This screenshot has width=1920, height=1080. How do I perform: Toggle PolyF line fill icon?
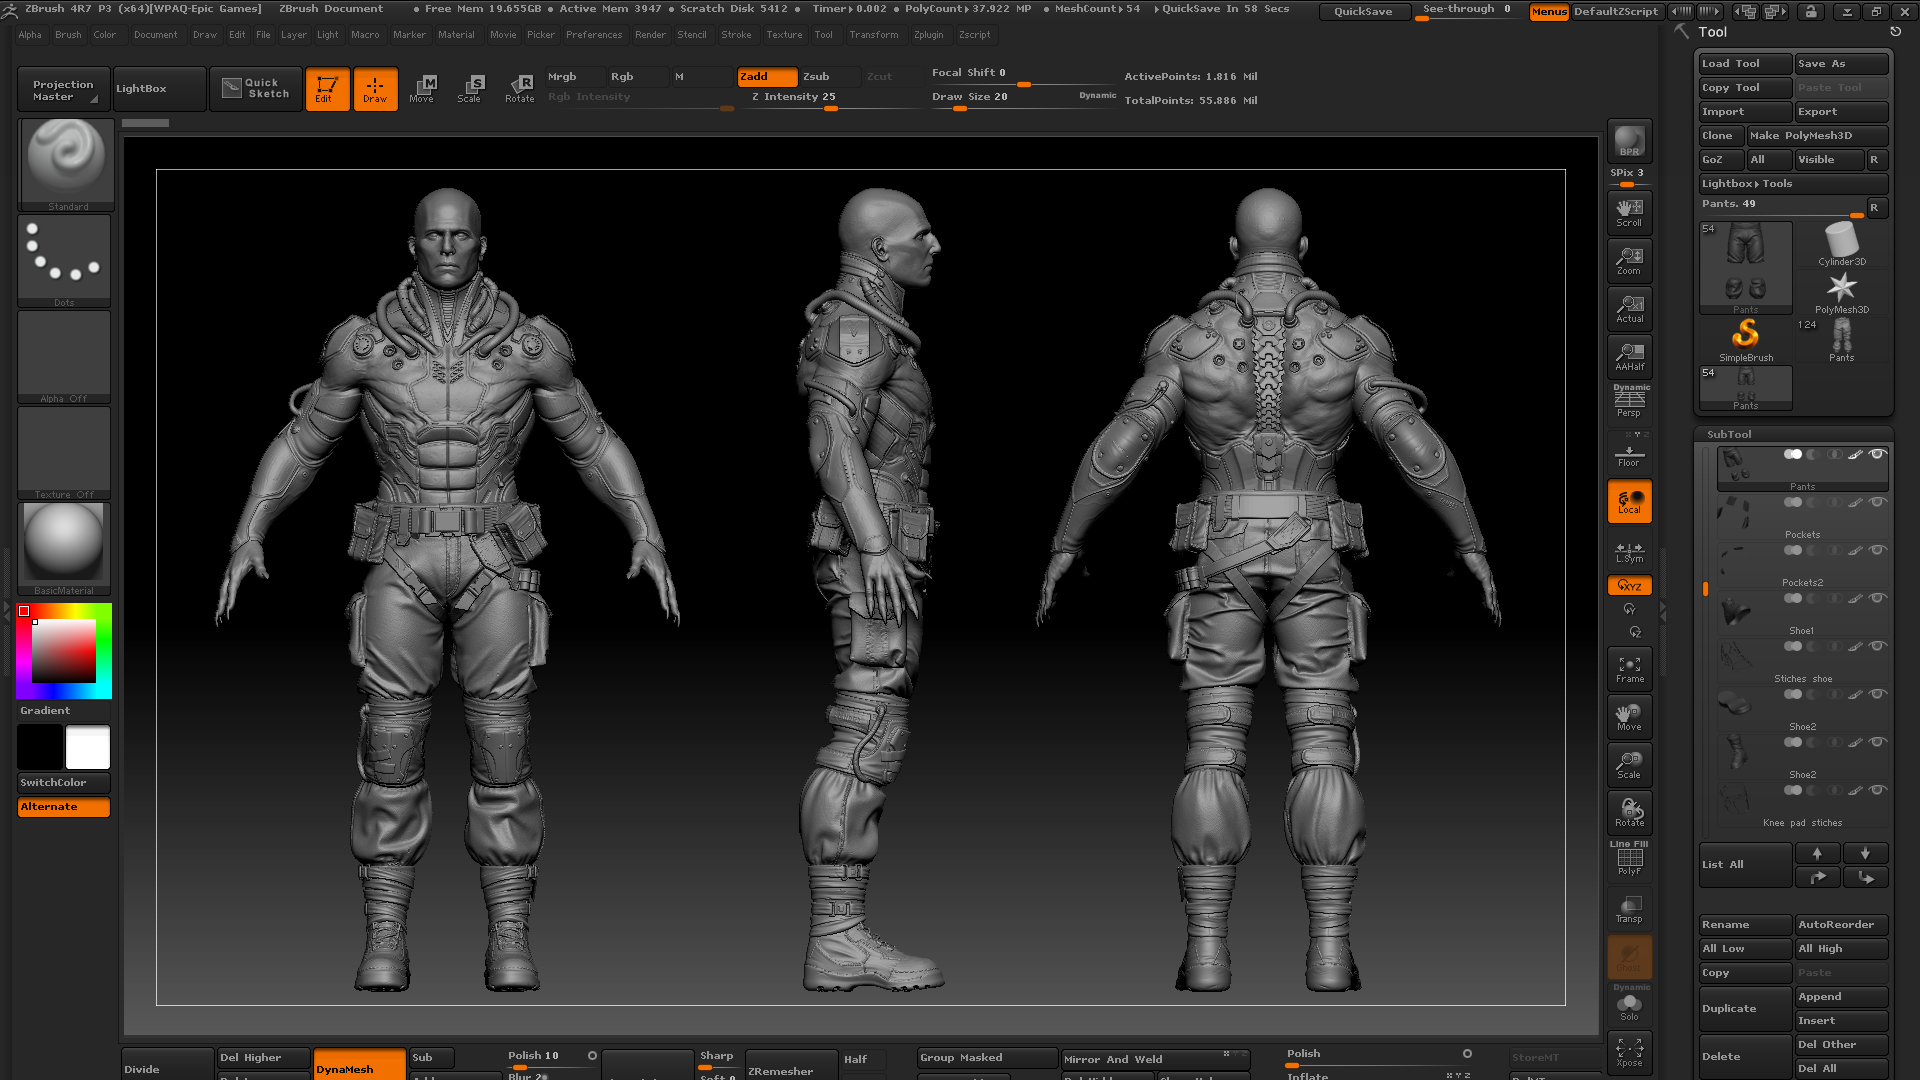[1629, 860]
